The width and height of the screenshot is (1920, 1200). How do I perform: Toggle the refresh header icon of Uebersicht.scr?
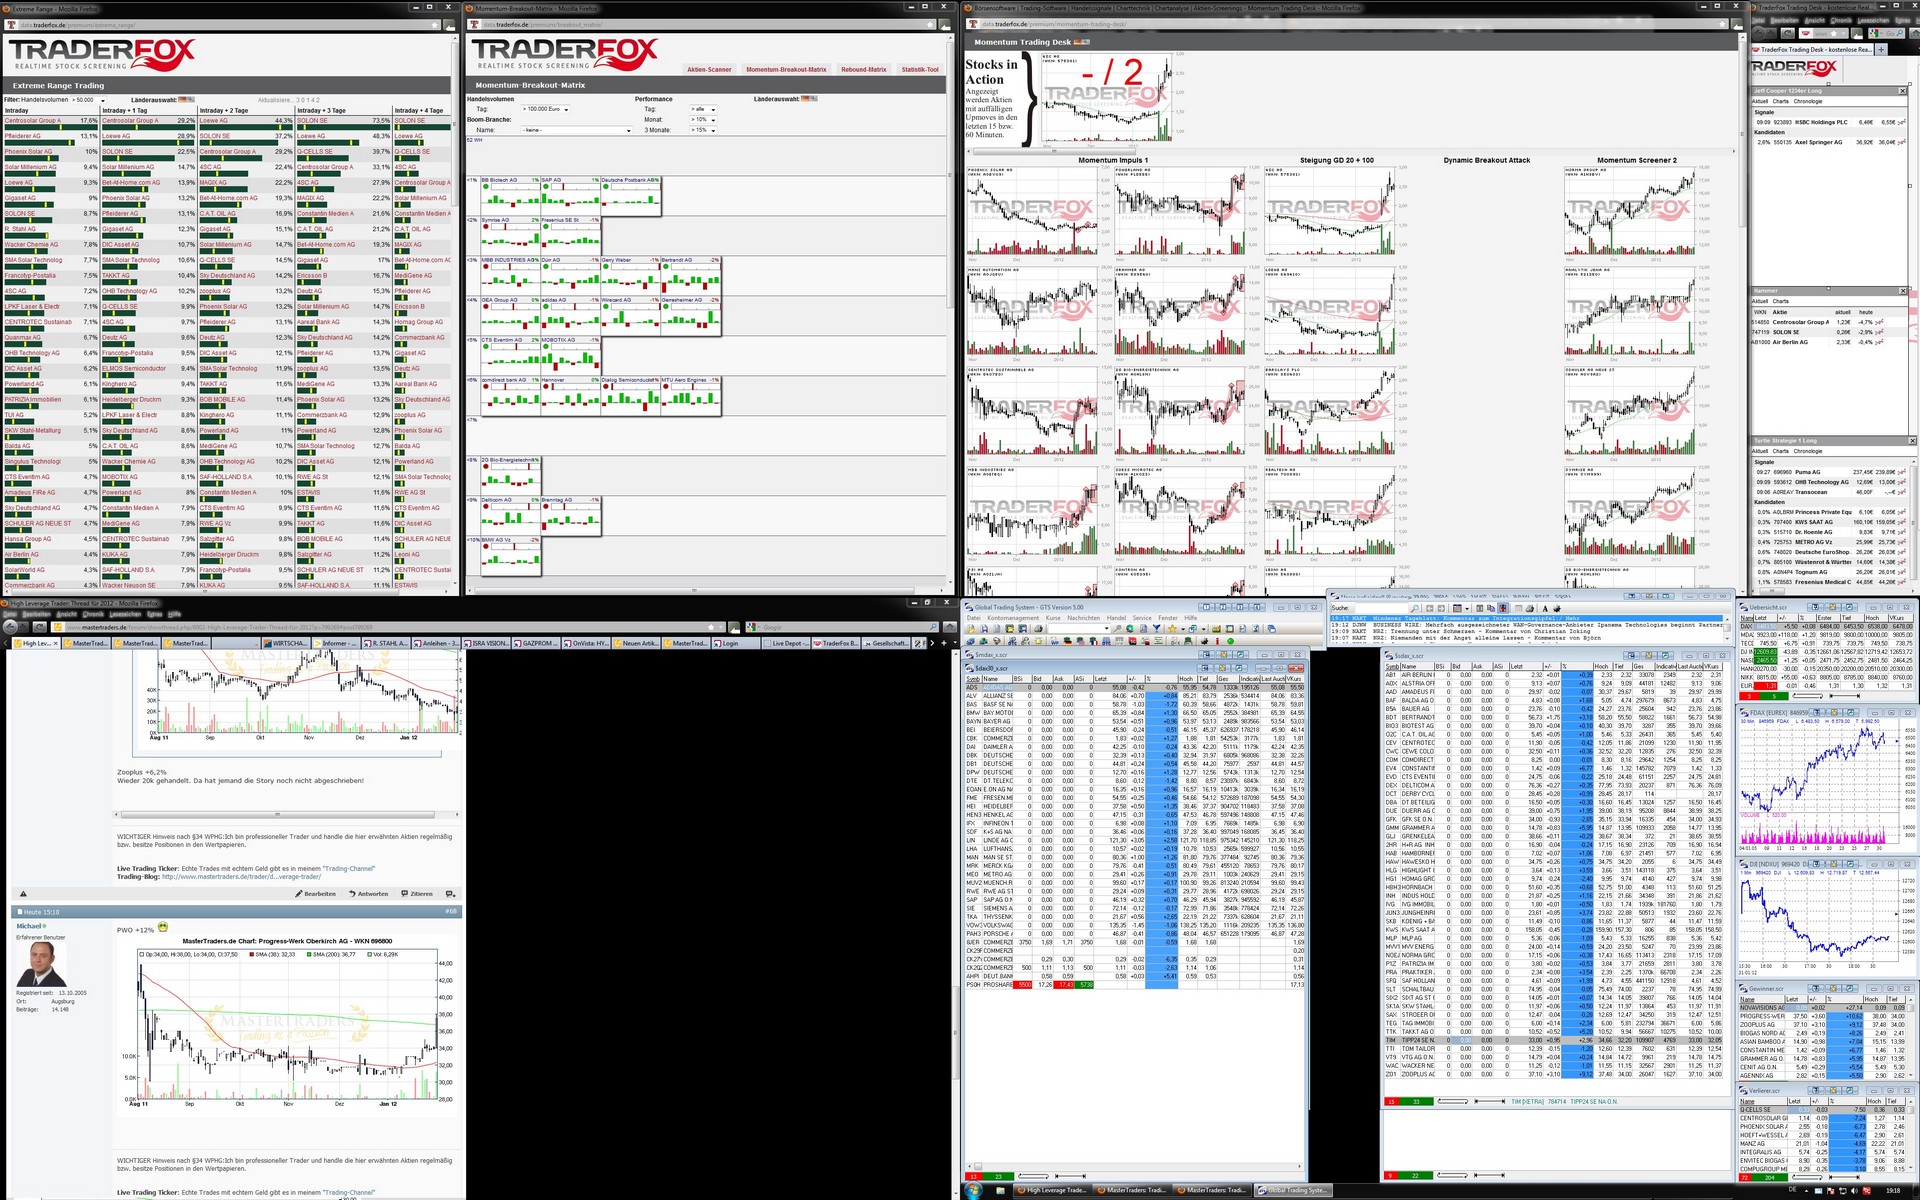click(x=1849, y=607)
